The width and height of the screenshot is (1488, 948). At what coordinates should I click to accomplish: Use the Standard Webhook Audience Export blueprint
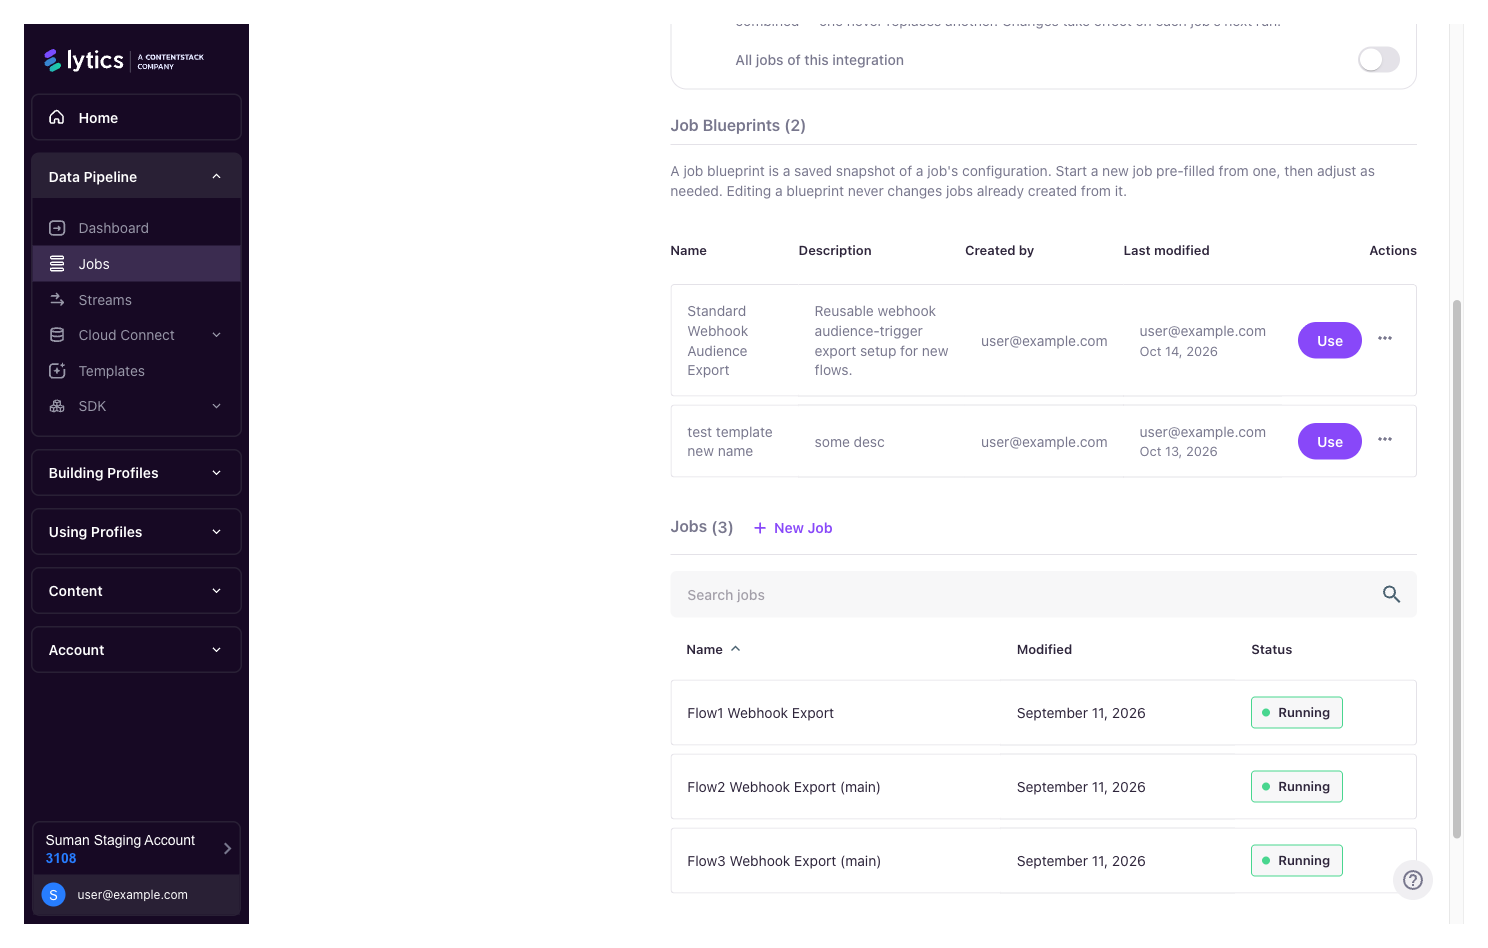1330,340
